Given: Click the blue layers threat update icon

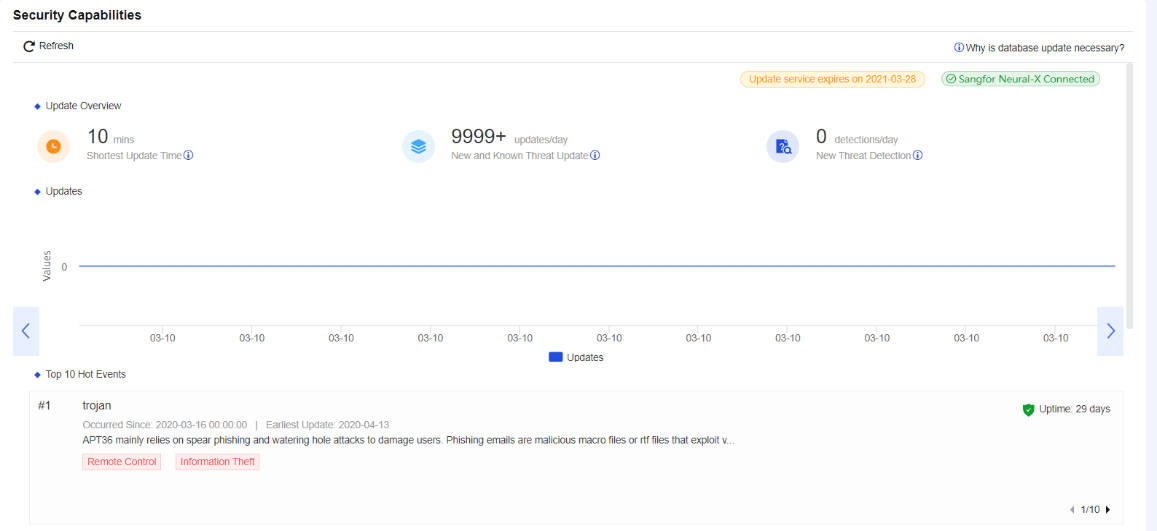Looking at the screenshot, I should coord(418,146).
